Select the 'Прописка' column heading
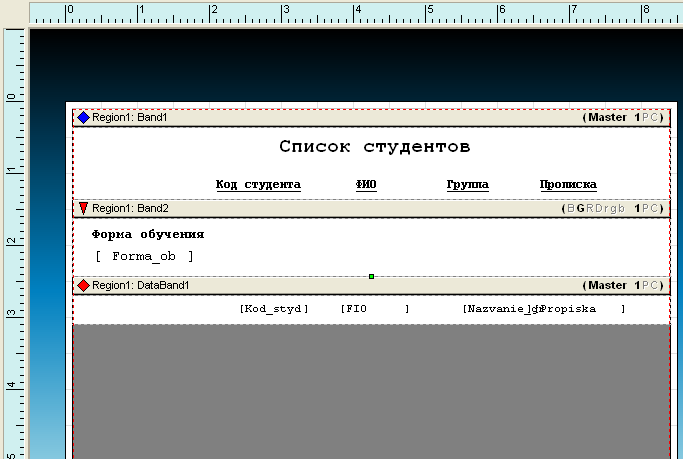 (x=568, y=185)
